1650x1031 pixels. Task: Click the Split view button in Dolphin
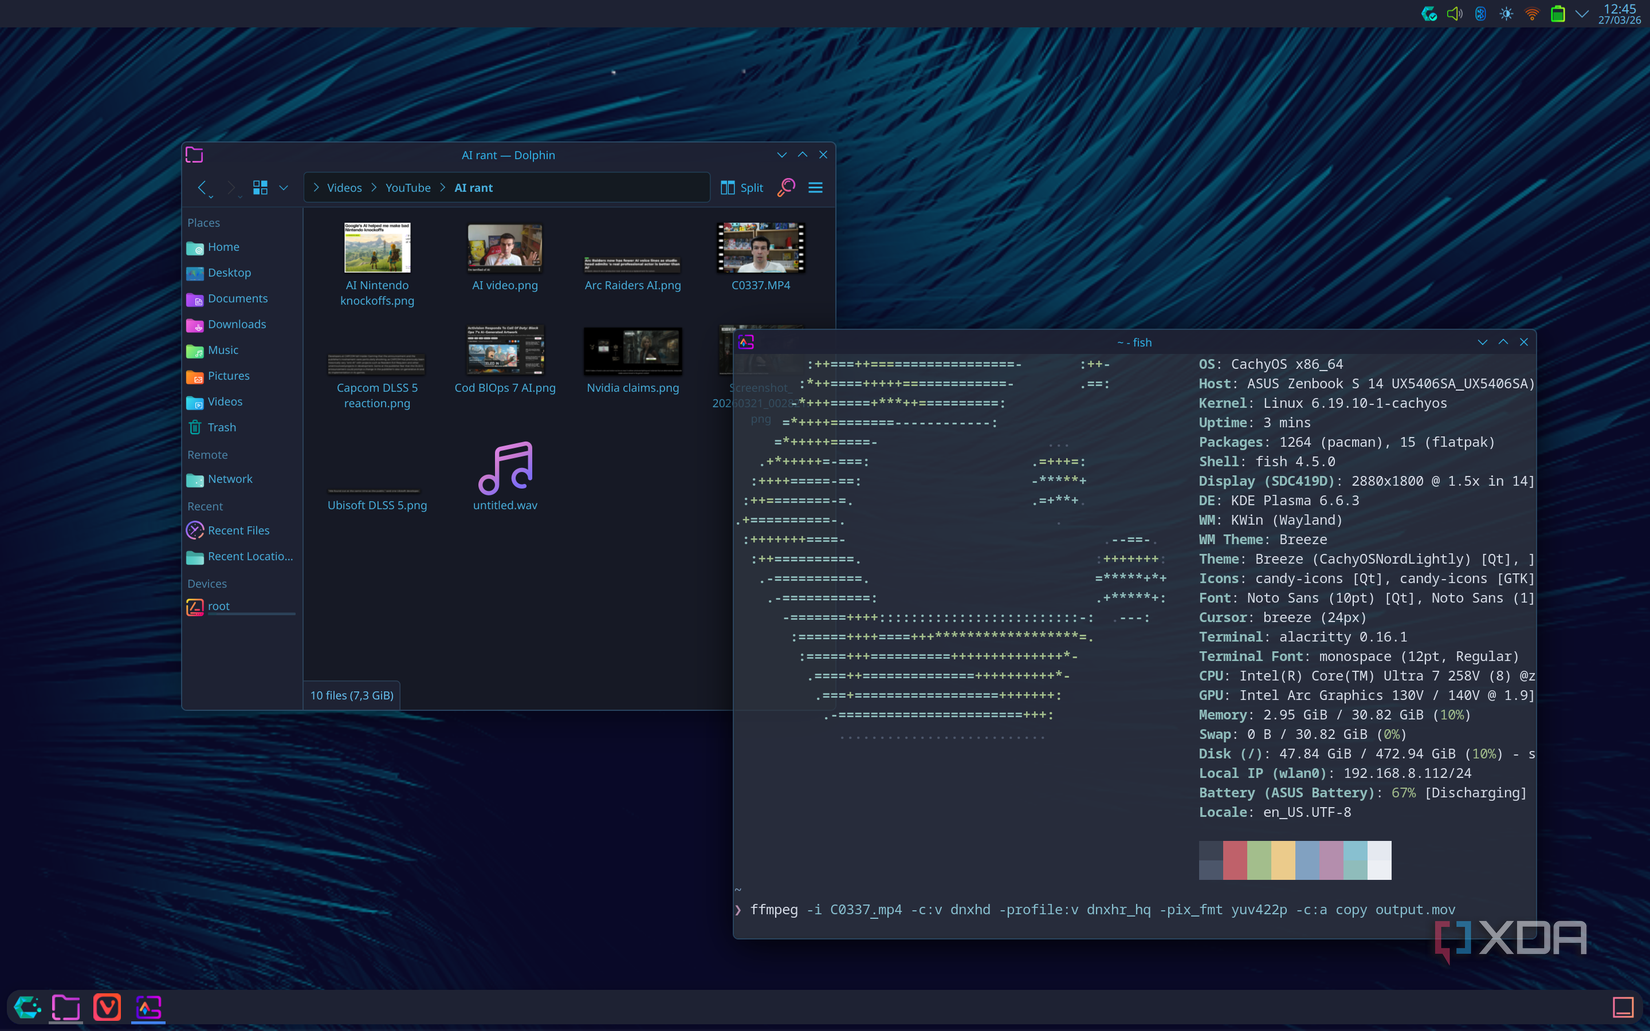point(742,187)
